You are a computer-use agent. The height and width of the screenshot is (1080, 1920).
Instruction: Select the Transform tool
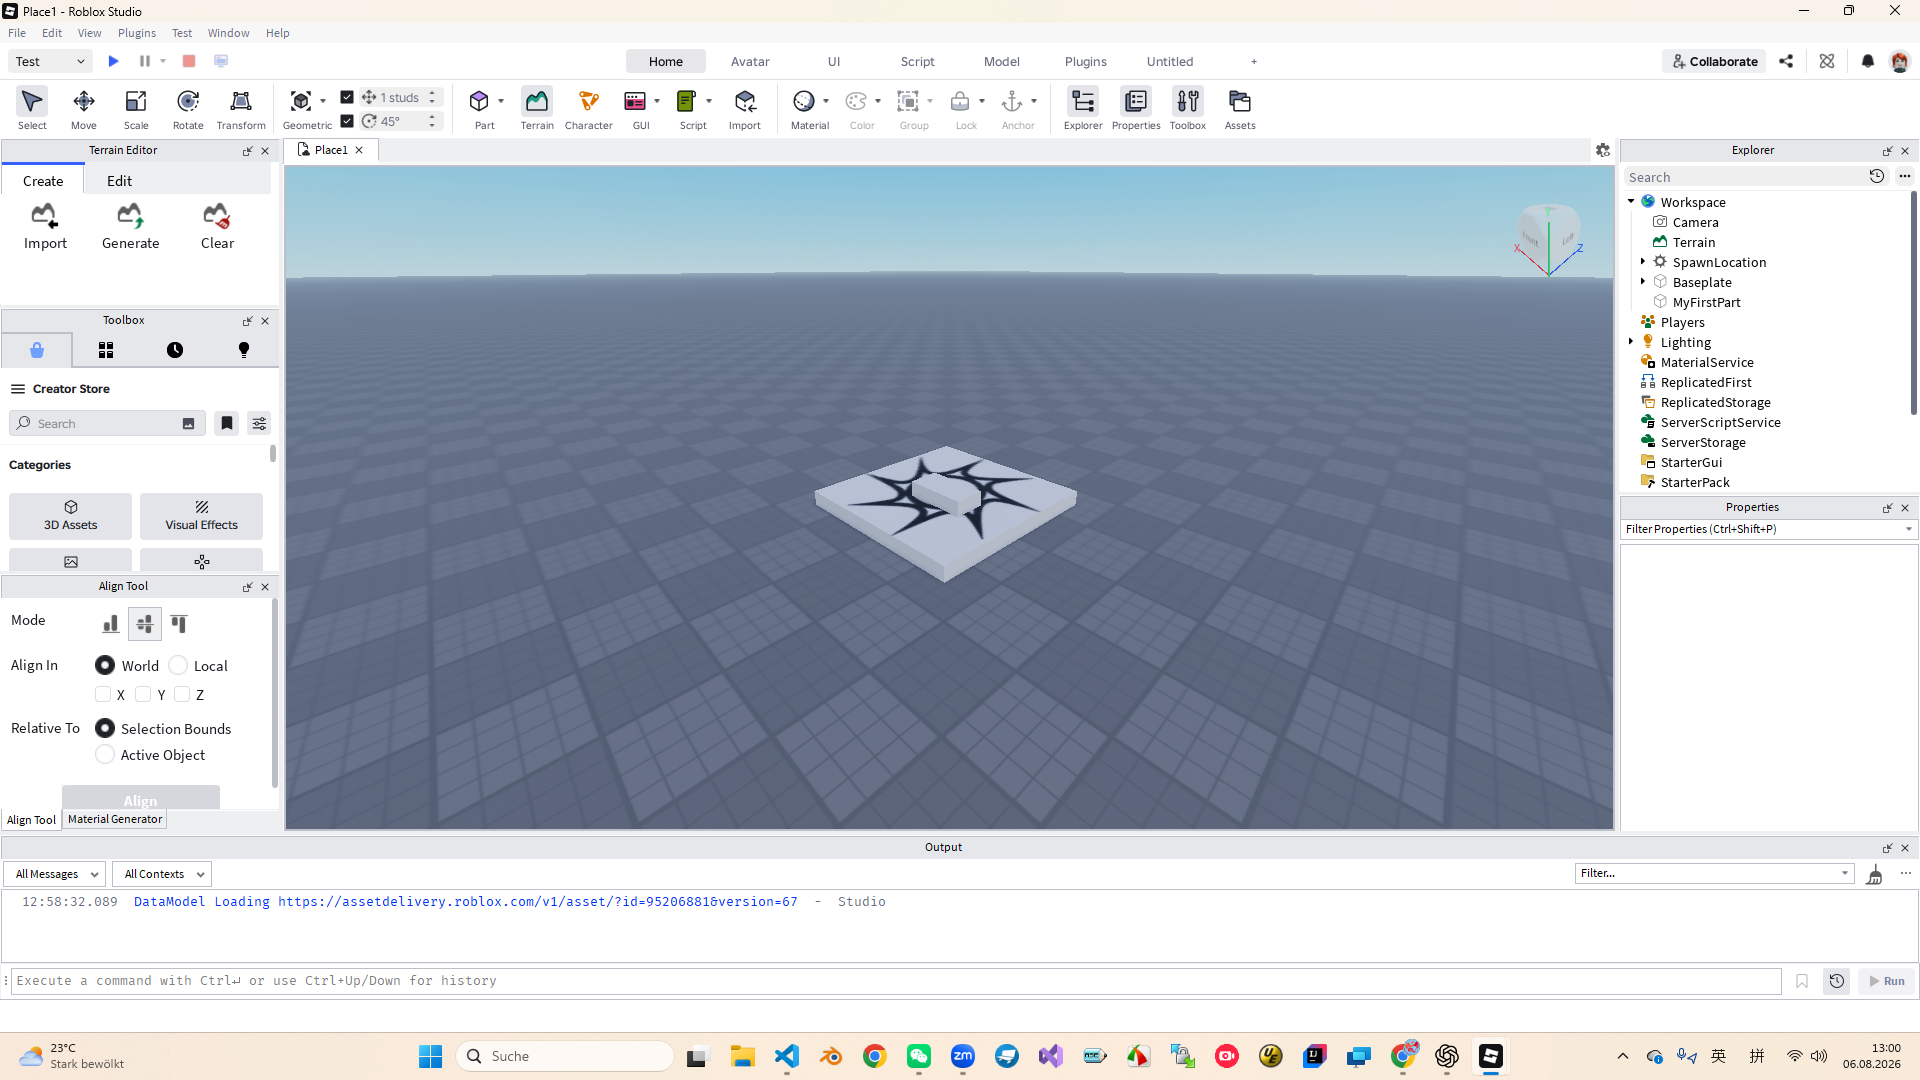coord(241,109)
